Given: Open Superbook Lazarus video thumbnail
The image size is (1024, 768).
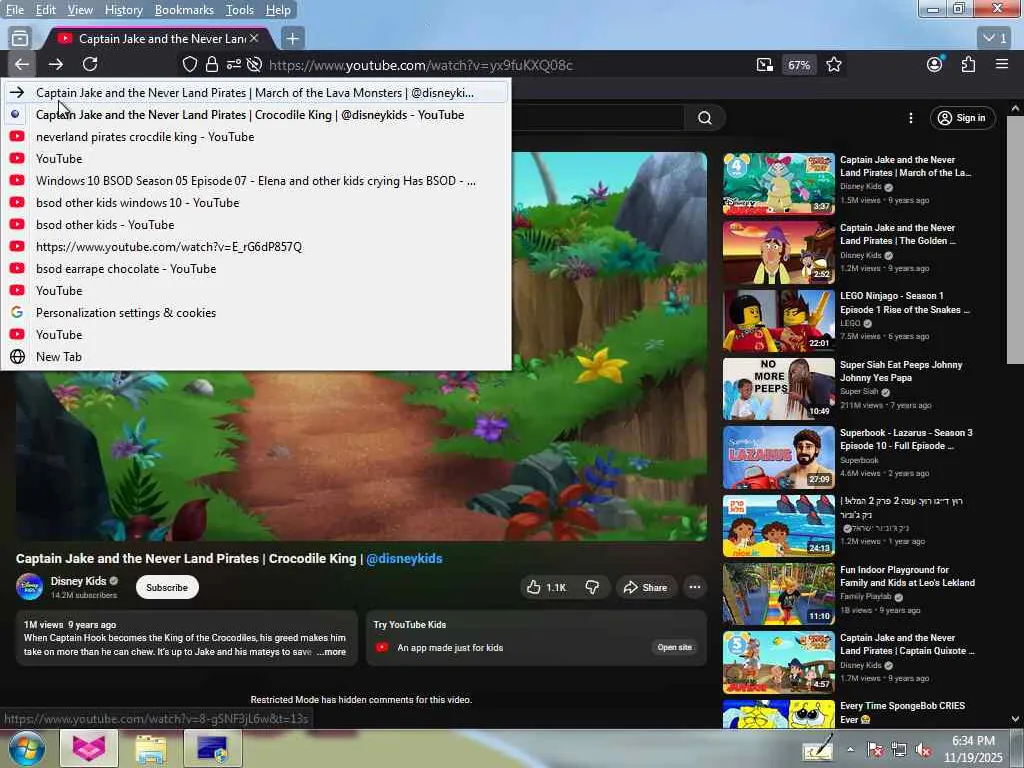Looking at the screenshot, I should click(778, 457).
